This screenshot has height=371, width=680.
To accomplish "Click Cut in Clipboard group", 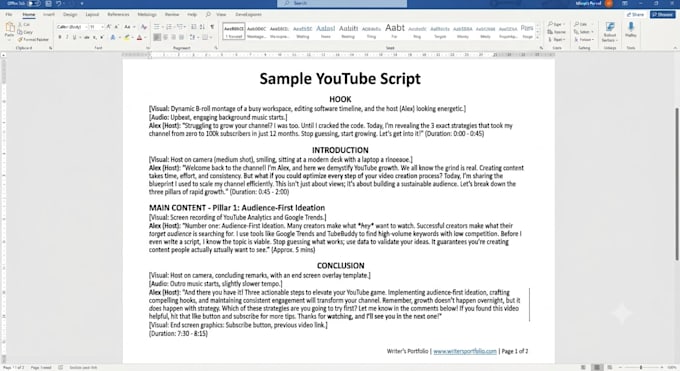I will click(x=24, y=25).
